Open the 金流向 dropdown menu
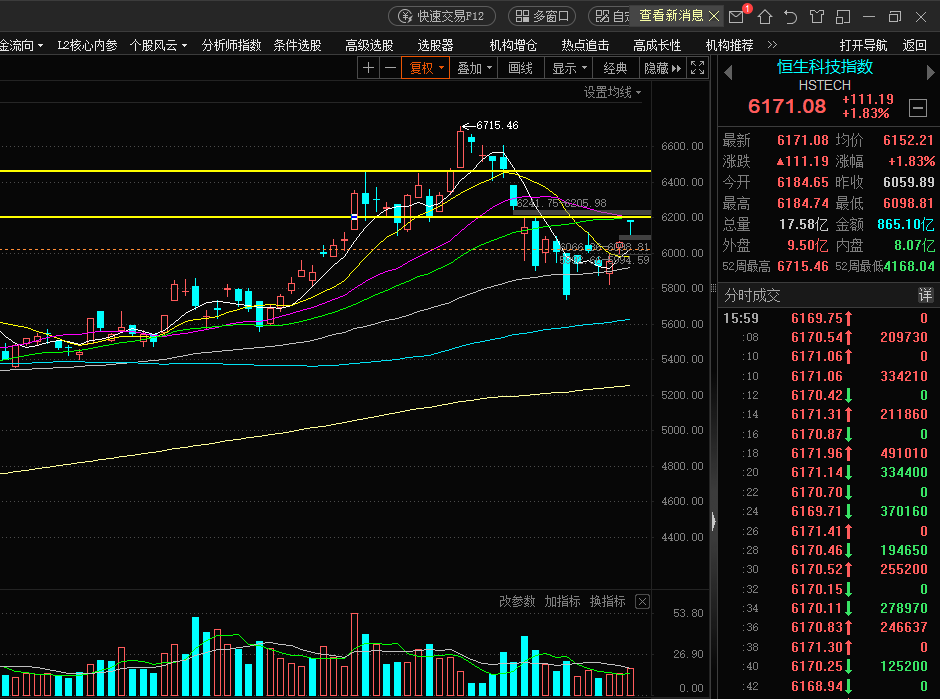 click(22, 46)
